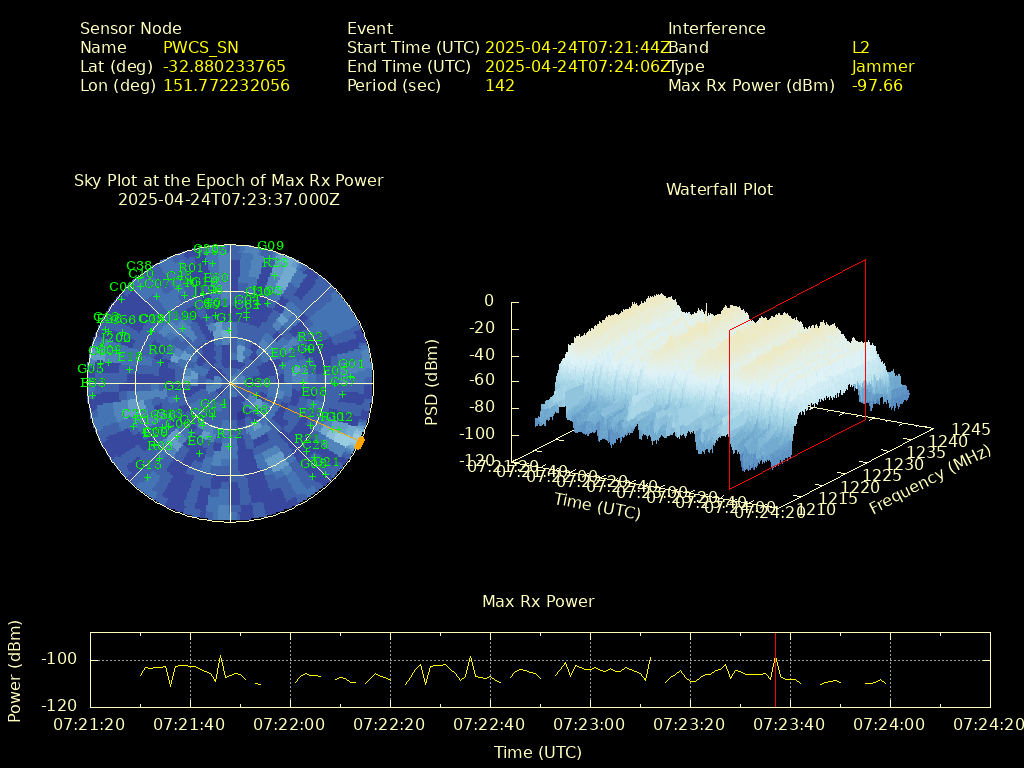Click the Waterfall Plot title
This screenshot has width=1024, height=768.
click(719, 189)
